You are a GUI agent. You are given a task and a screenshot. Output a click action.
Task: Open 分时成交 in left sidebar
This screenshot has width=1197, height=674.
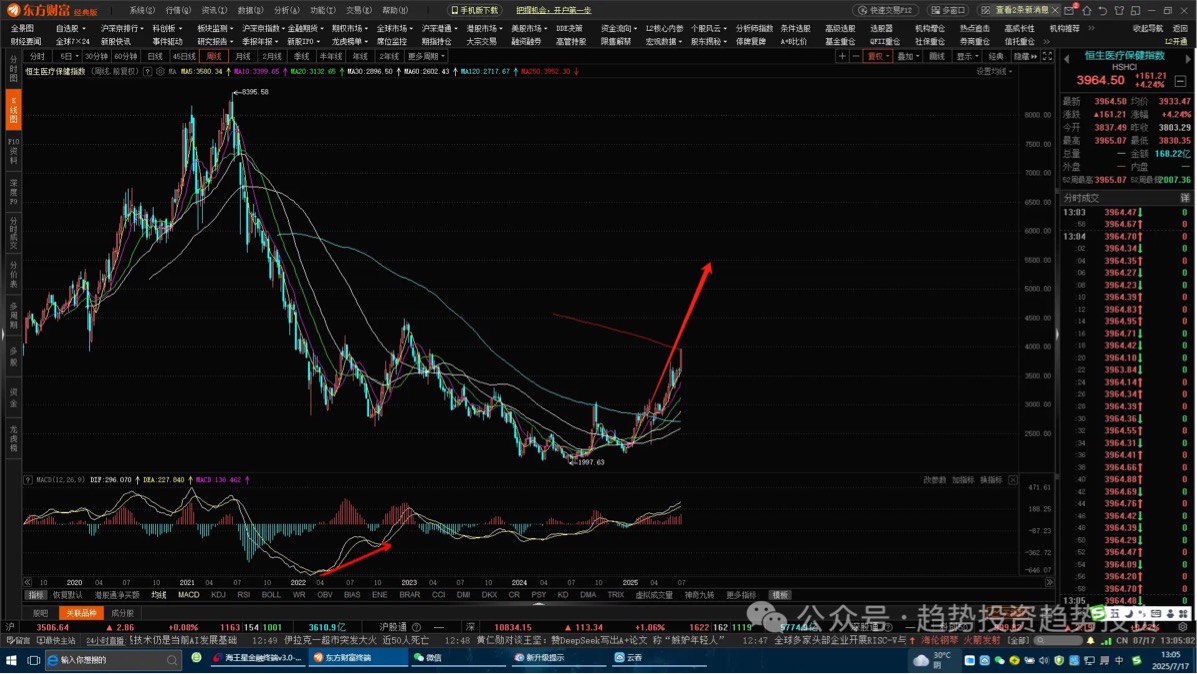(13, 234)
